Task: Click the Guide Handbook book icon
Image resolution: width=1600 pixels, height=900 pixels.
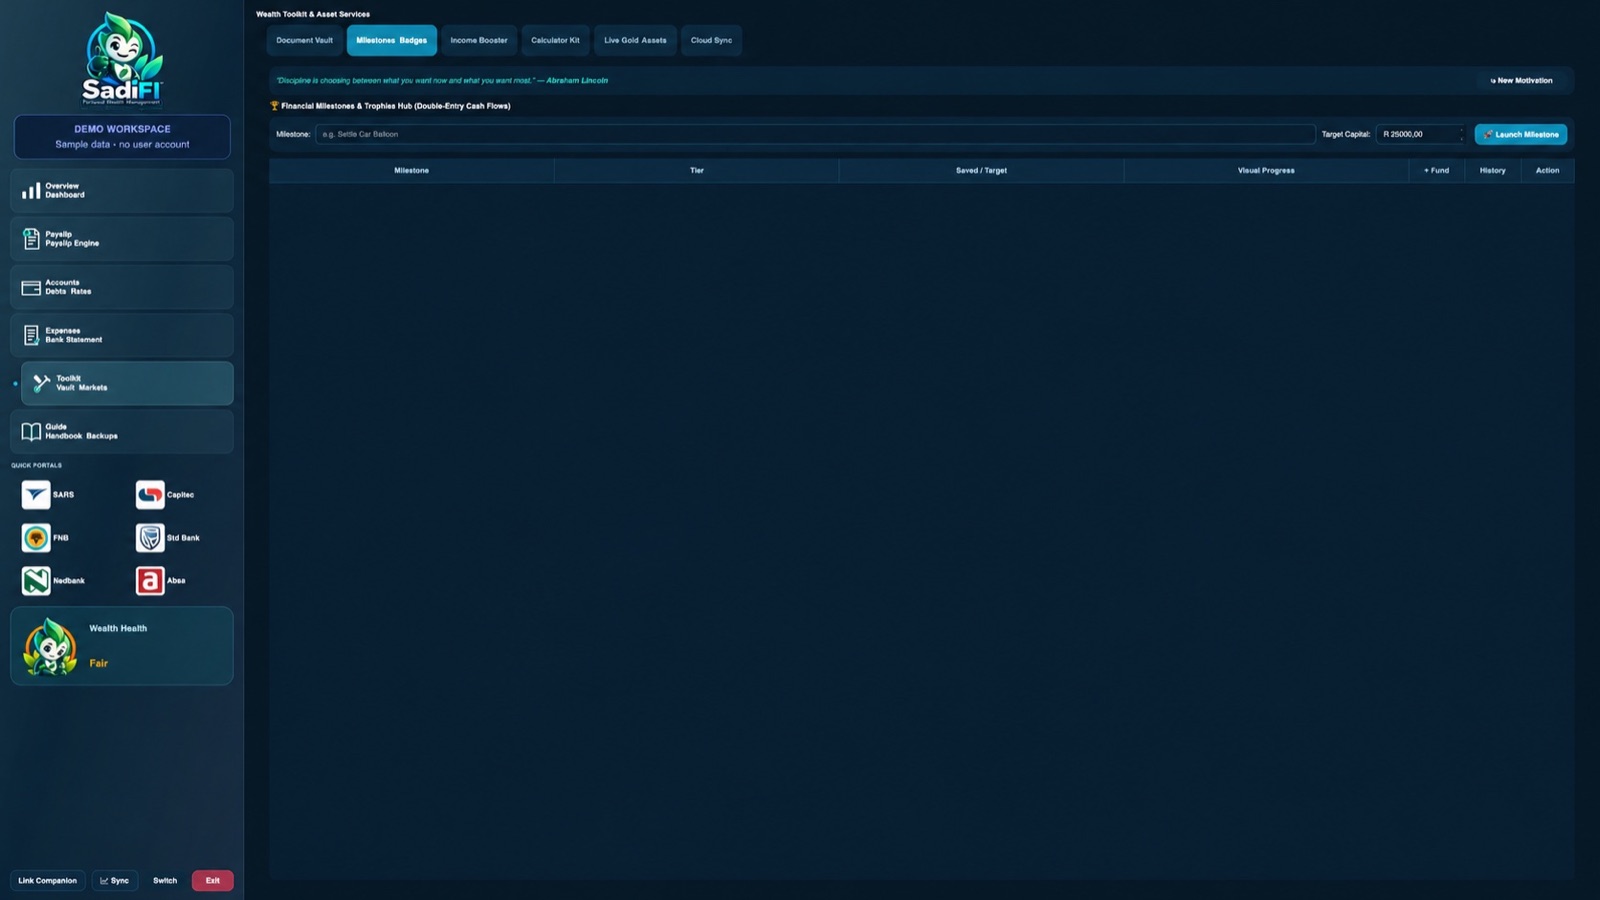Action: [31, 431]
